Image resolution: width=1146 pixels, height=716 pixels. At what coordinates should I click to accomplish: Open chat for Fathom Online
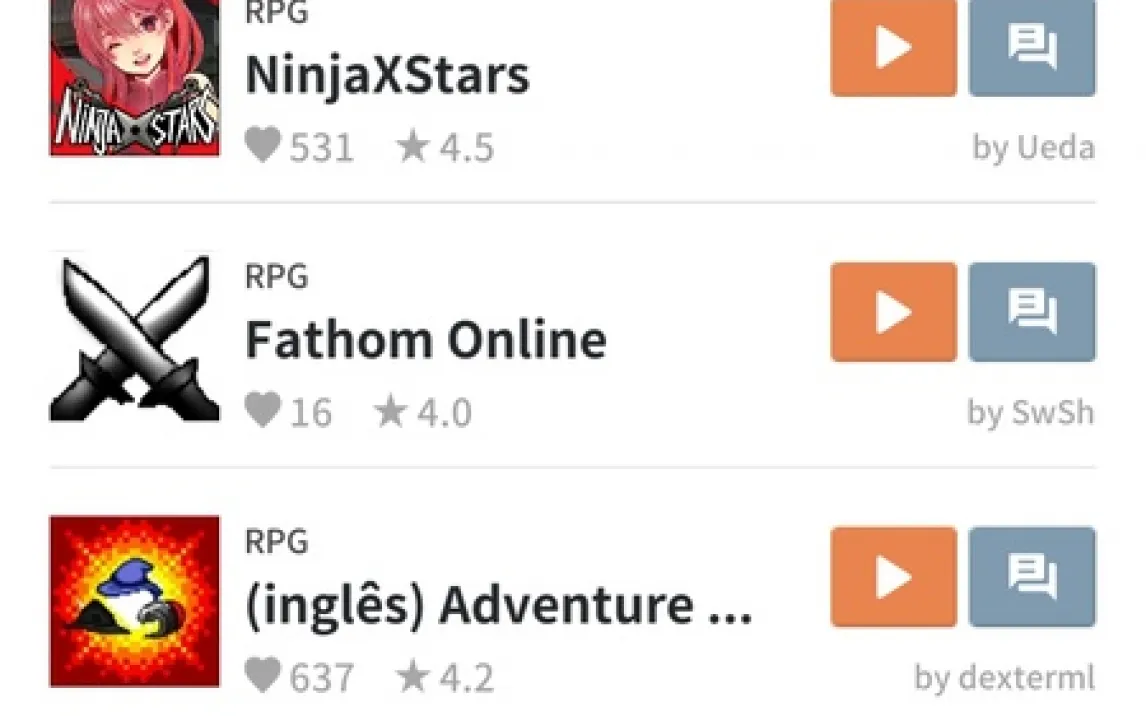(1032, 312)
